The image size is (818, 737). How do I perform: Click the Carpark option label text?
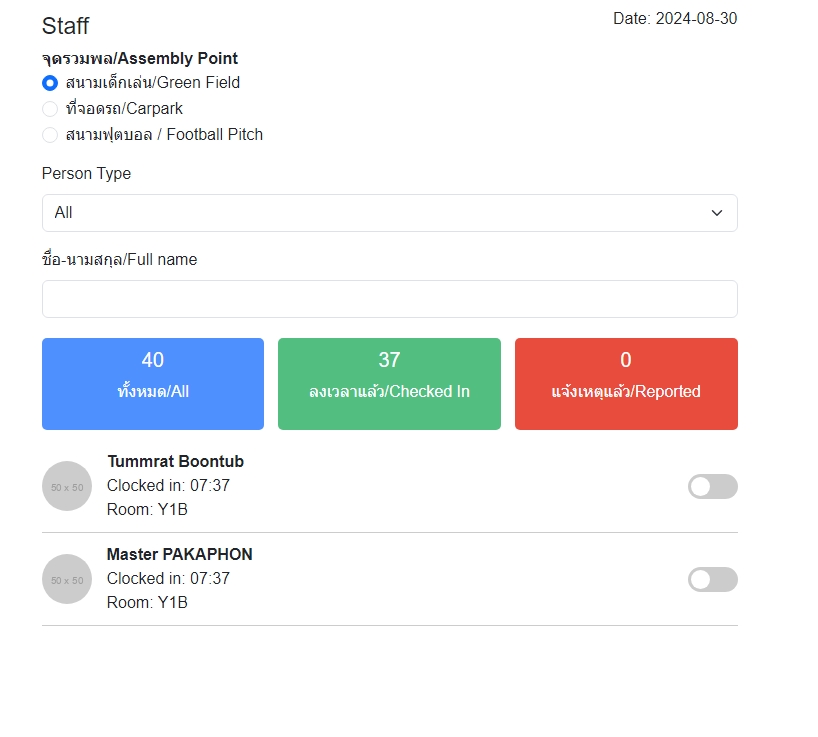pos(124,109)
